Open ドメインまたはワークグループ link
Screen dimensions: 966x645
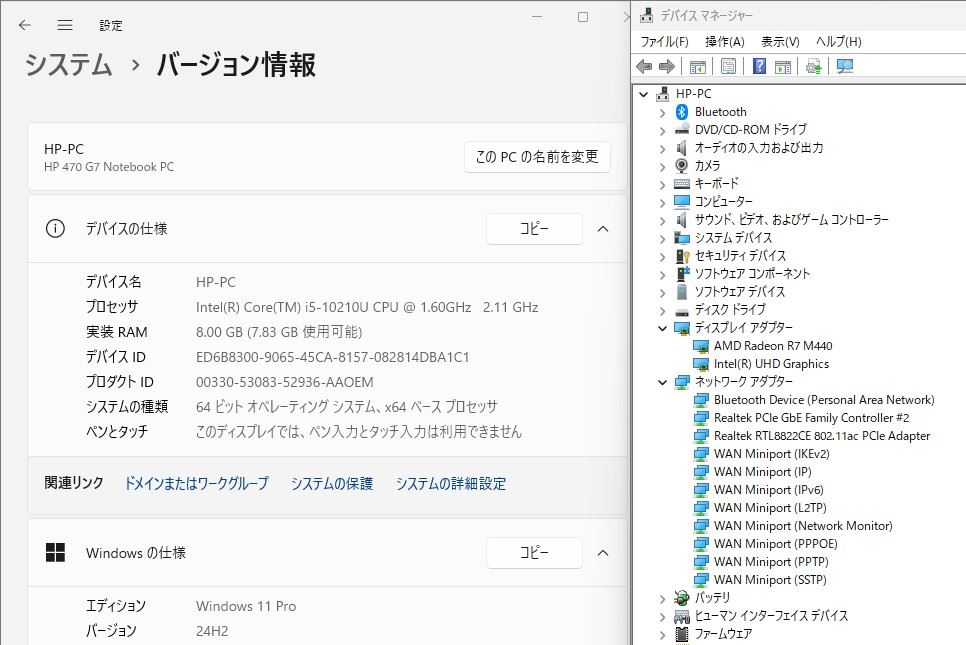[197, 483]
